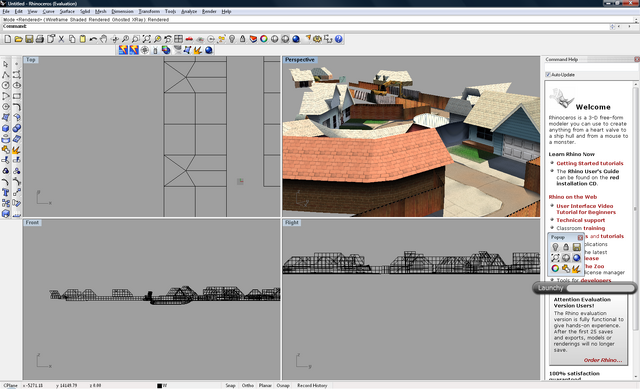Click the Options gear icon
The width and height of the screenshot is (640, 389).
[318, 39]
